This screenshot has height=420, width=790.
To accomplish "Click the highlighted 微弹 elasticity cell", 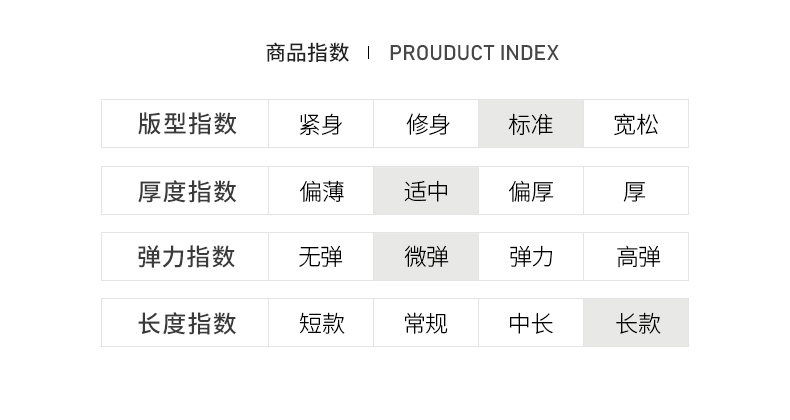I will 426,257.
